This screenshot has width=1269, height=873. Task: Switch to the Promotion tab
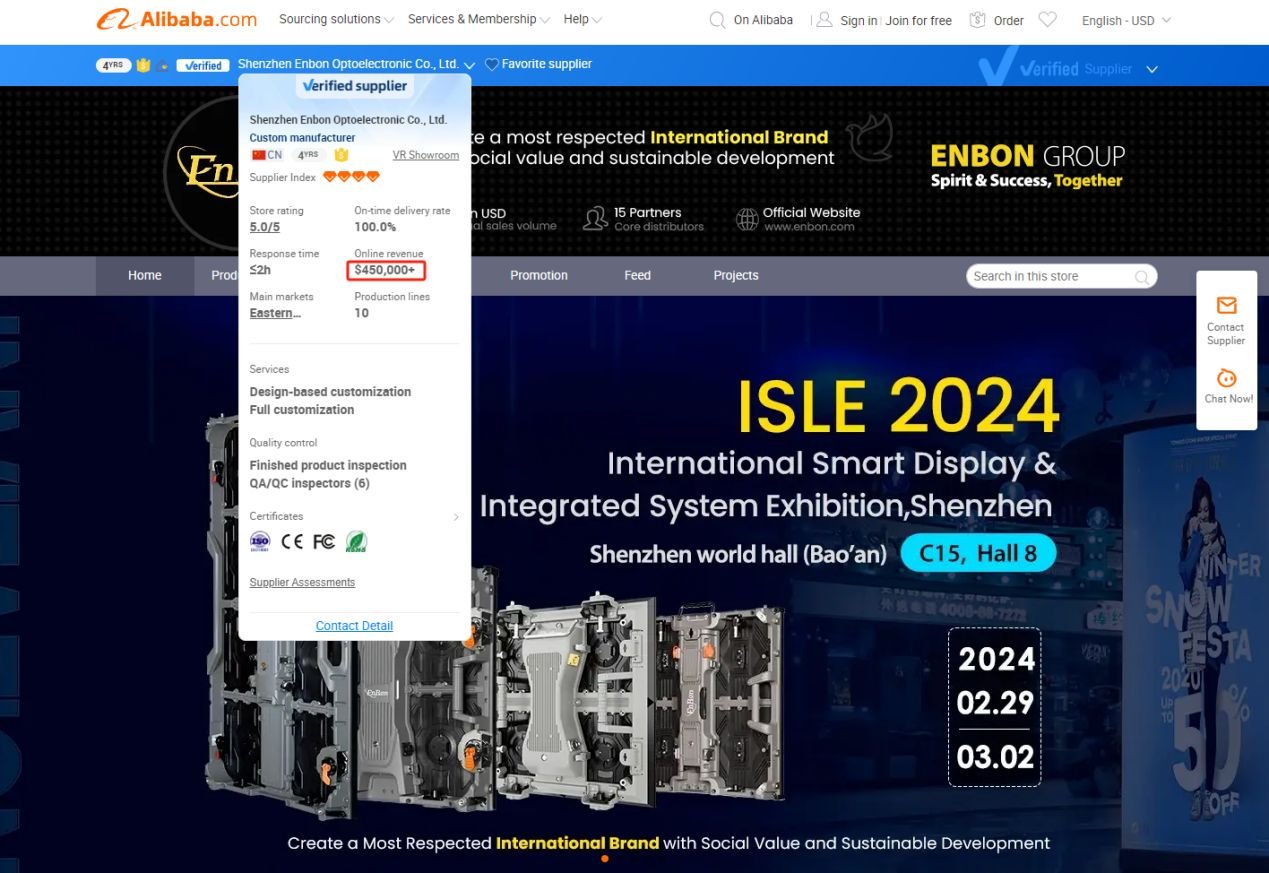click(x=539, y=276)
